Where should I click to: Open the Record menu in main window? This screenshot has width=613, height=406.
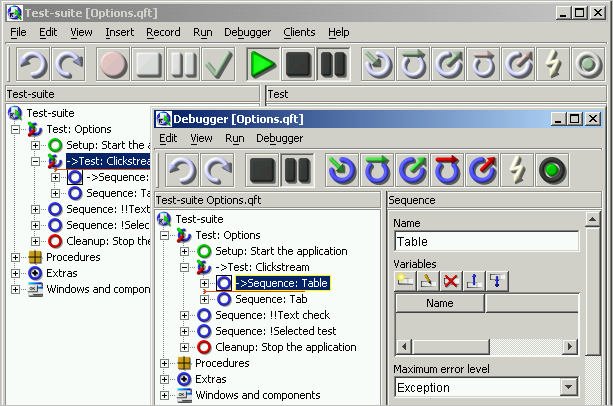click(x=163, y=32)
